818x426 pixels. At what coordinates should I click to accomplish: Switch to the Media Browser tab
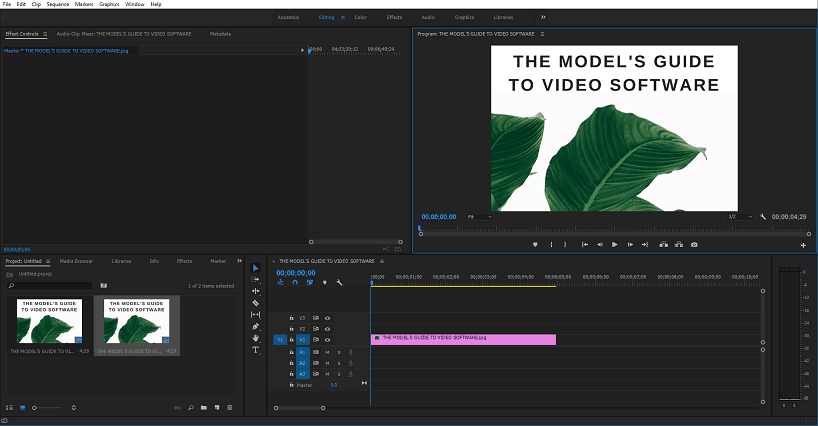76,261
